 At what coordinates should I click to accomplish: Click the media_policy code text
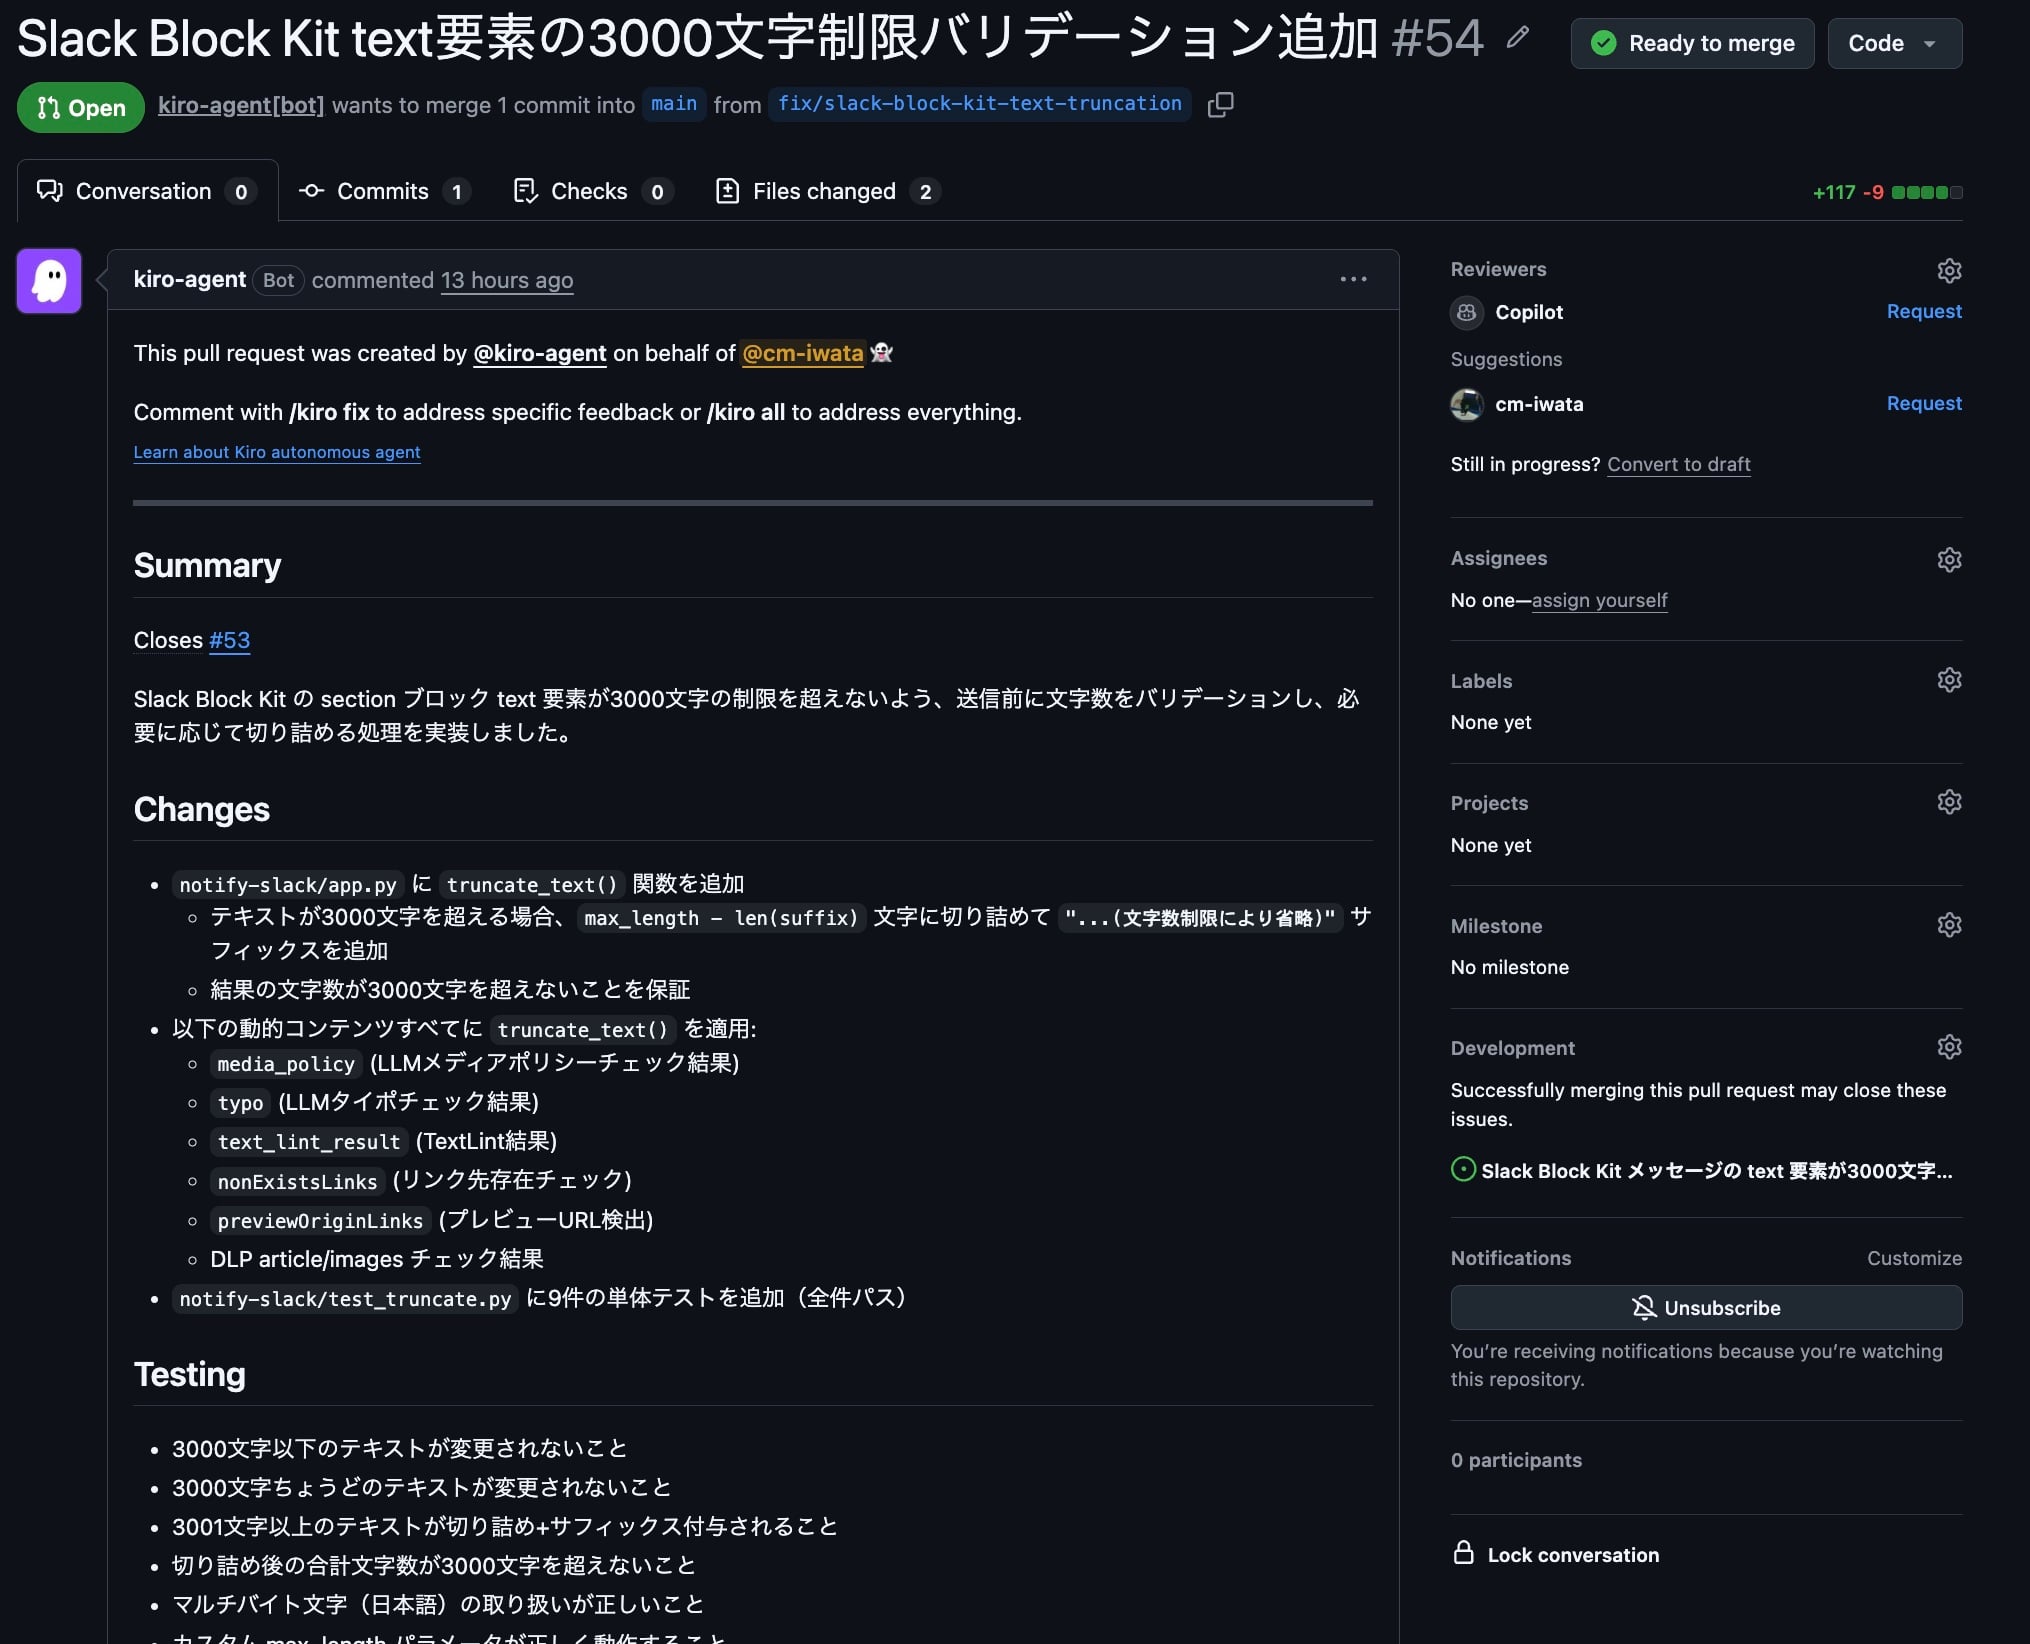286,1064
